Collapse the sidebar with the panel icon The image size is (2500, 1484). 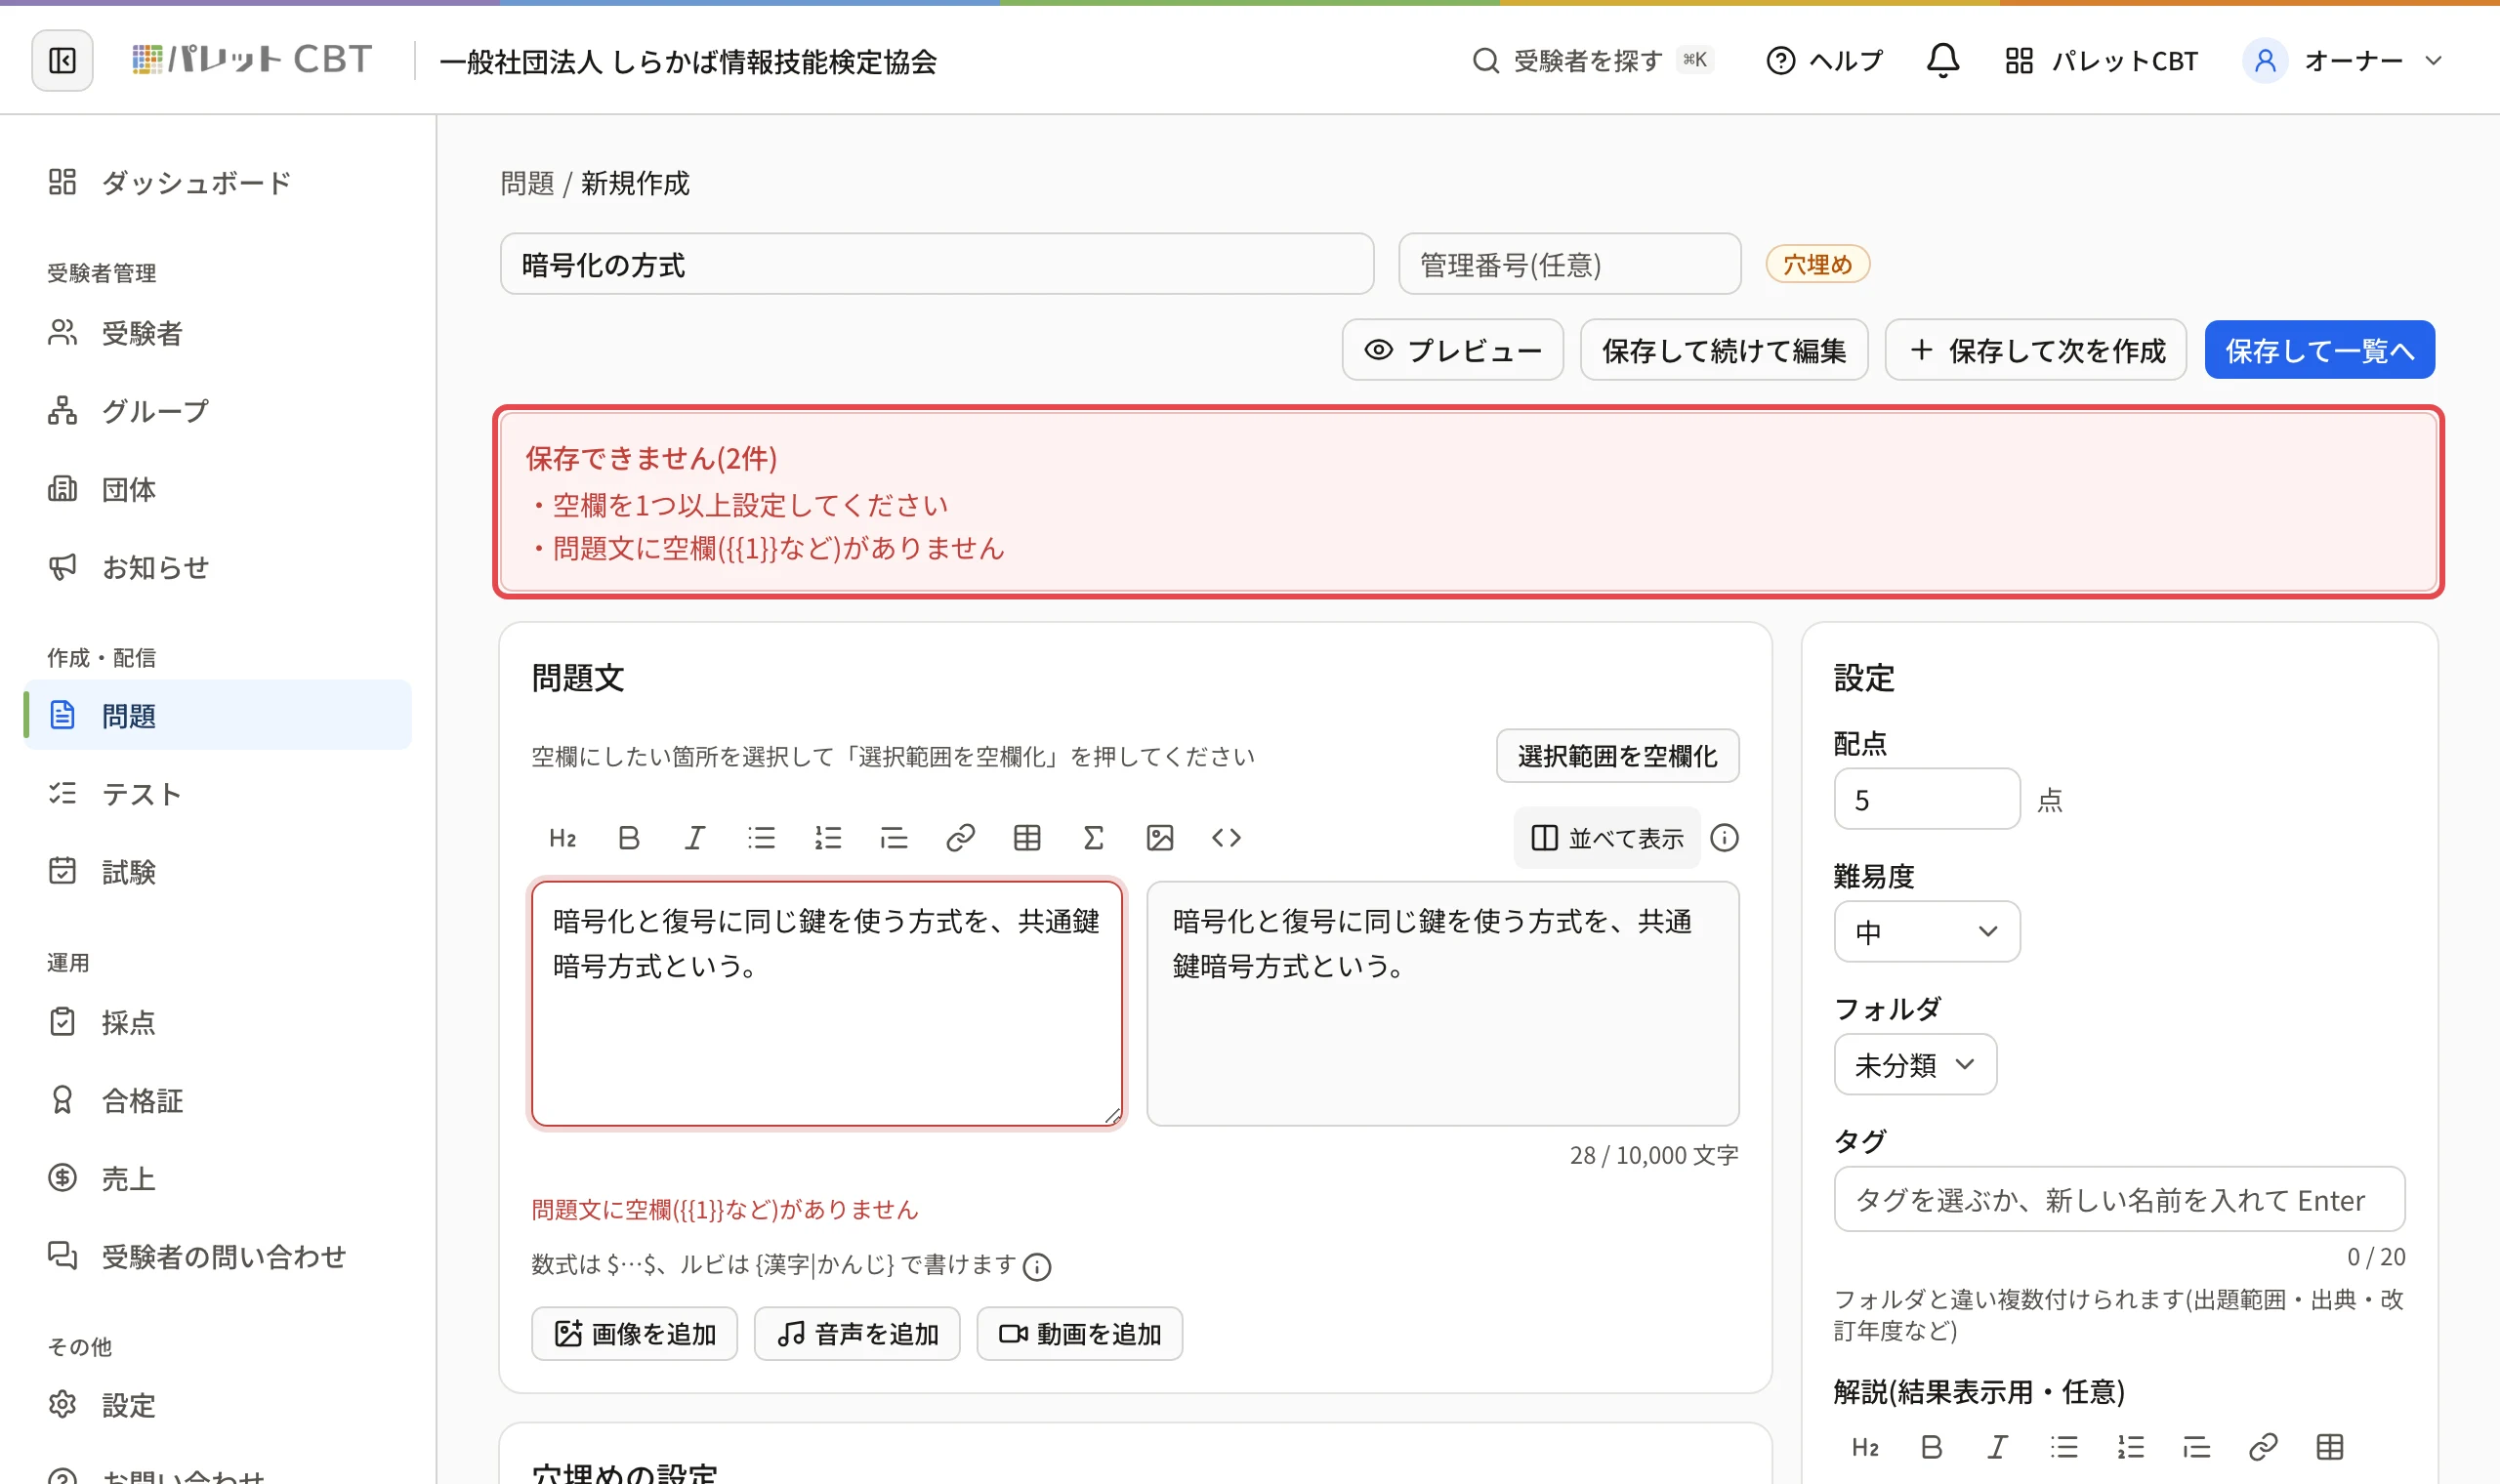click(x=62, y=61)
